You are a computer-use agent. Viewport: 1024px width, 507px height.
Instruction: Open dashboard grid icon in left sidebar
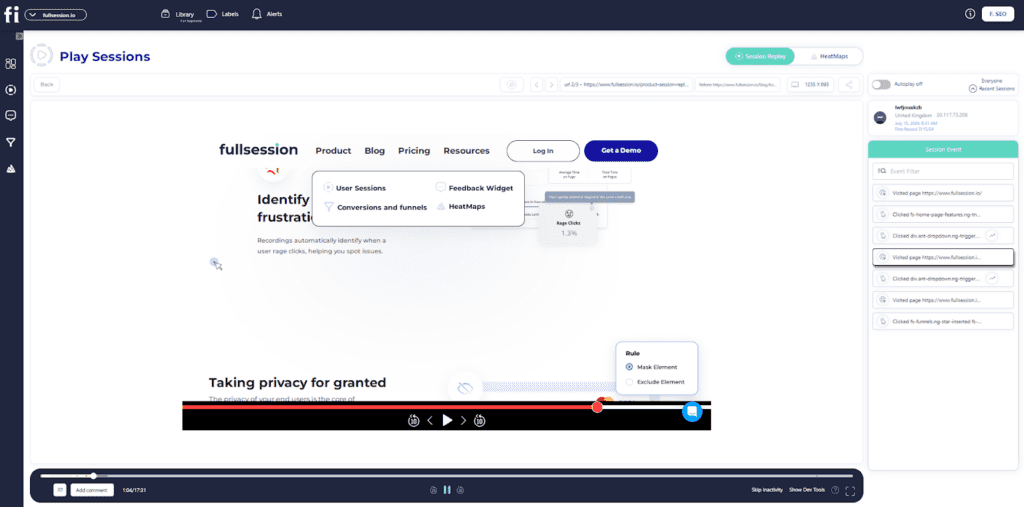coord(11,63)
